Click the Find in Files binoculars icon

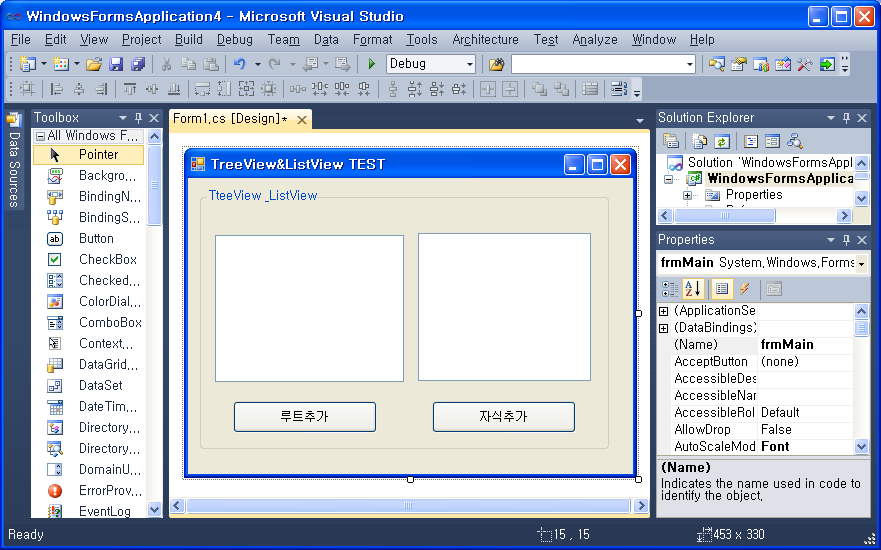click(496, 64)
